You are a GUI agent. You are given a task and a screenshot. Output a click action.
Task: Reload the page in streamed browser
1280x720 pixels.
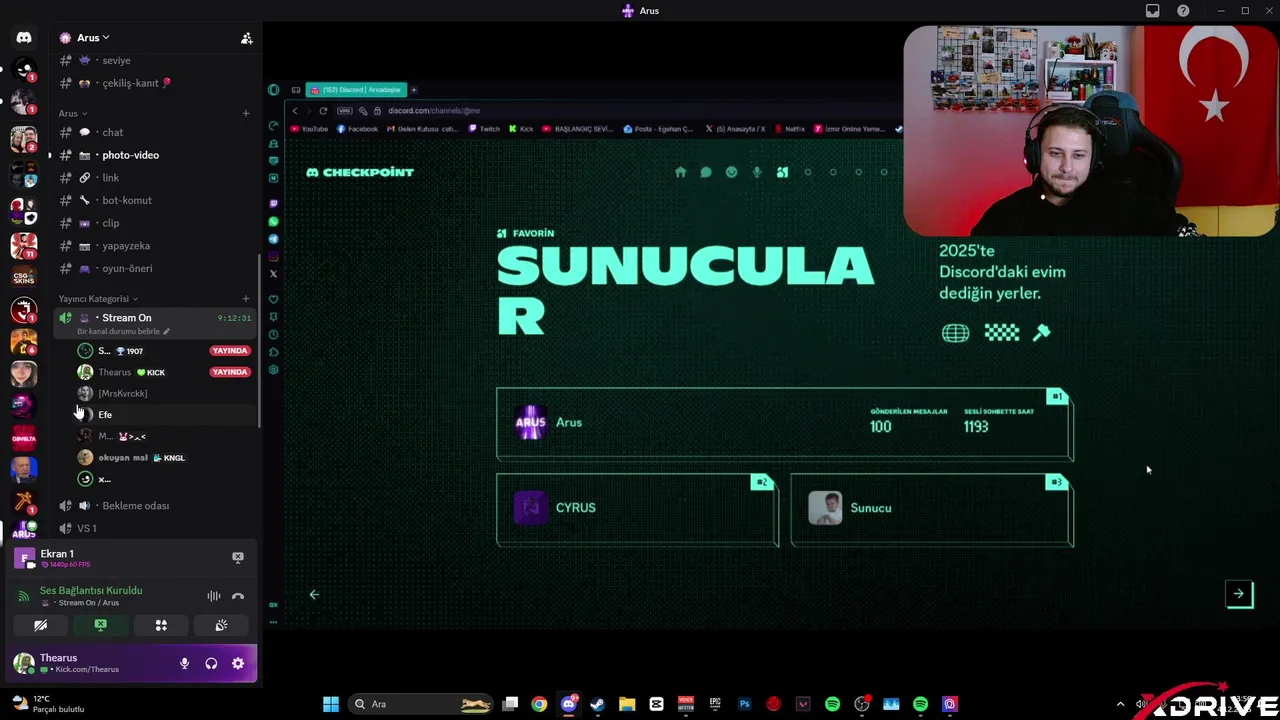[323, 111]
